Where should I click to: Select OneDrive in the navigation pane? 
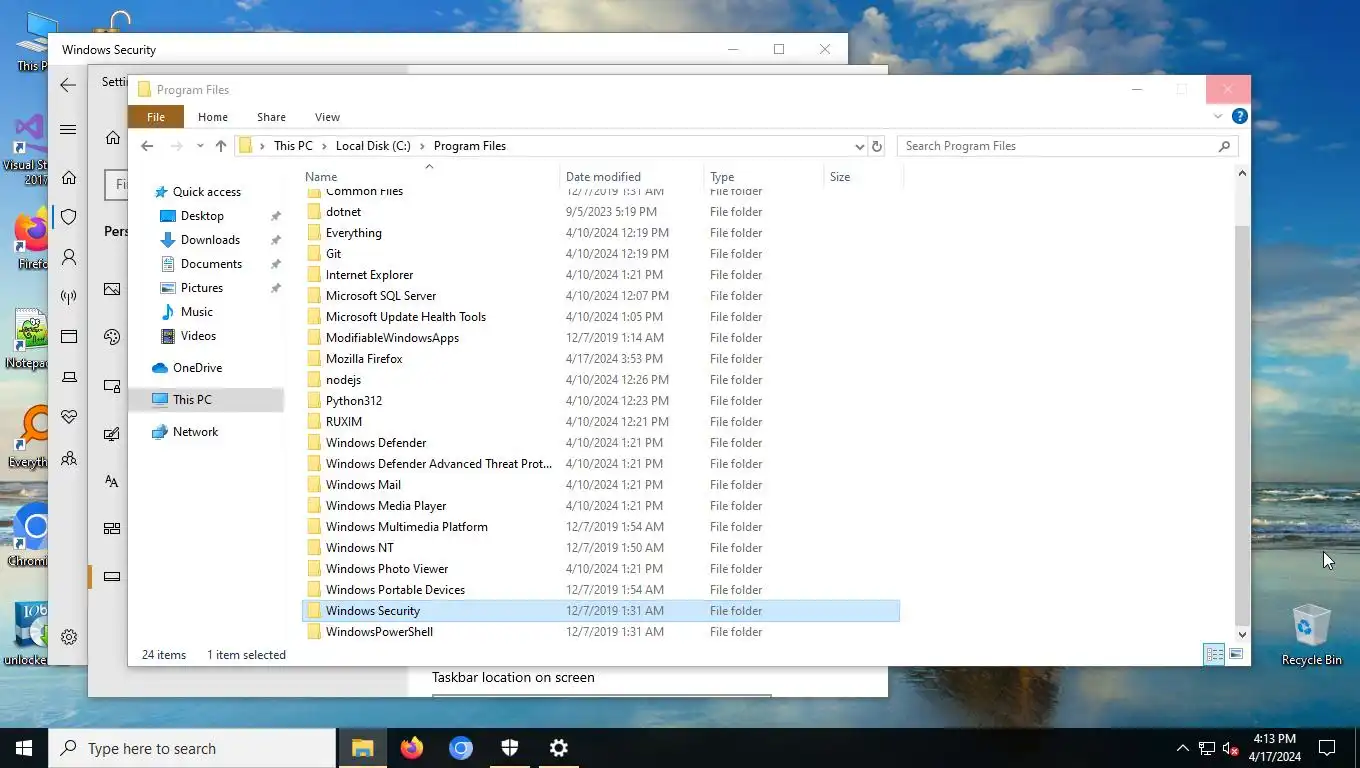[197, 368]
